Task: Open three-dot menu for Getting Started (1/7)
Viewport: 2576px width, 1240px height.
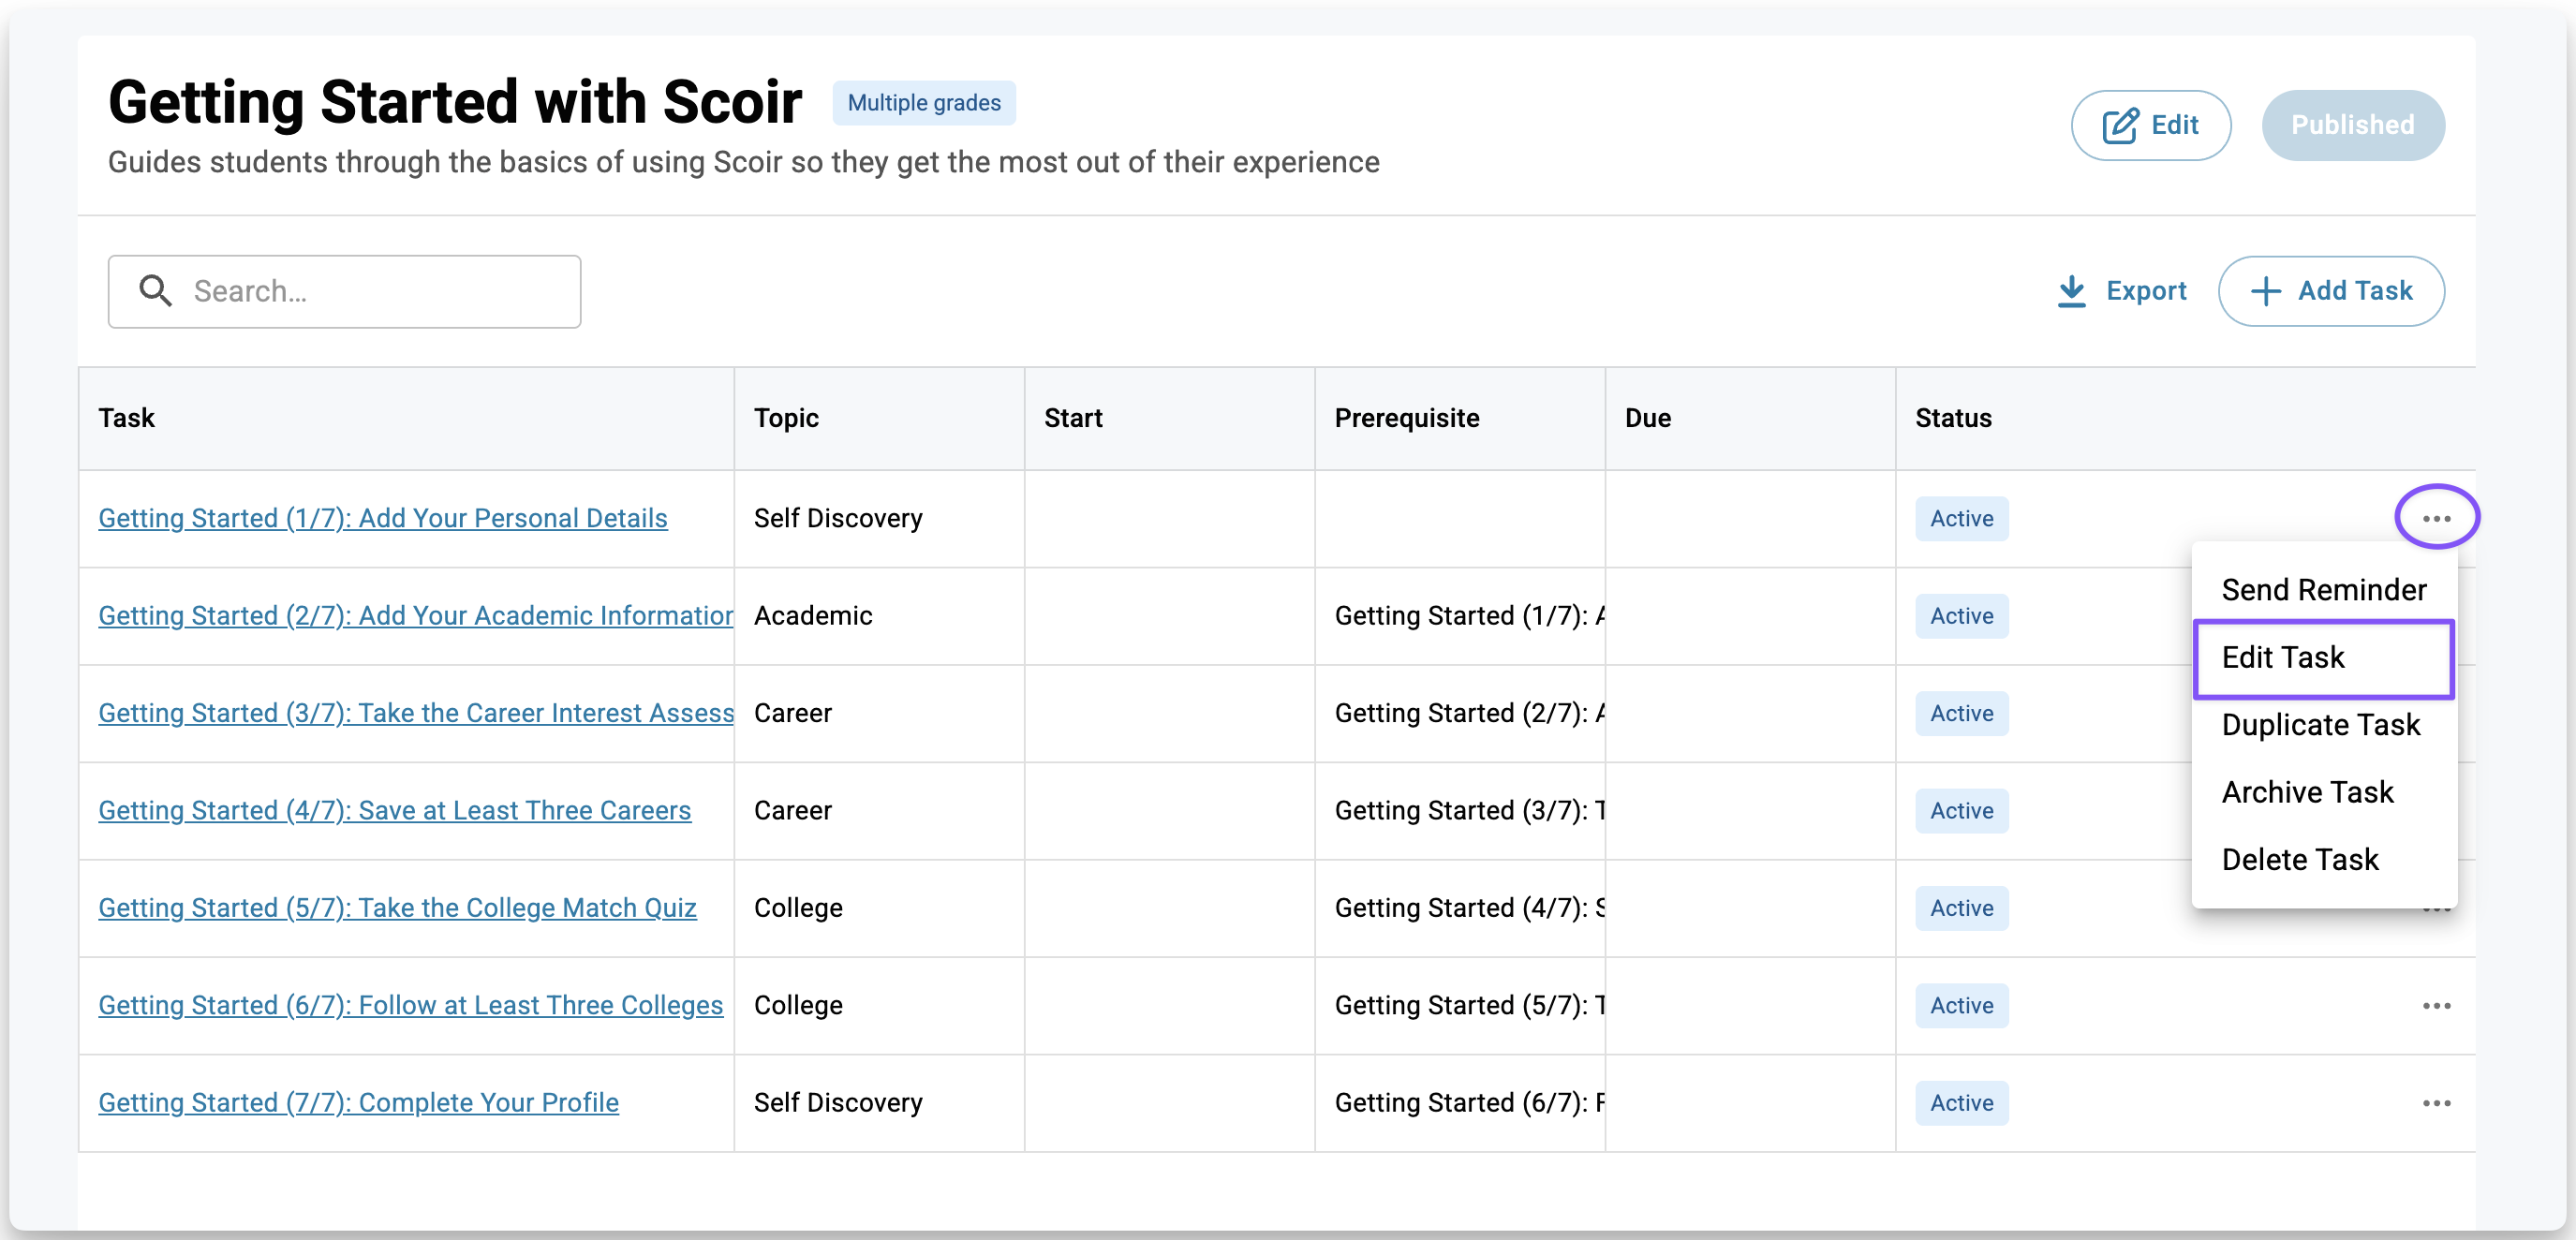Action: [x=2436, y=518]
